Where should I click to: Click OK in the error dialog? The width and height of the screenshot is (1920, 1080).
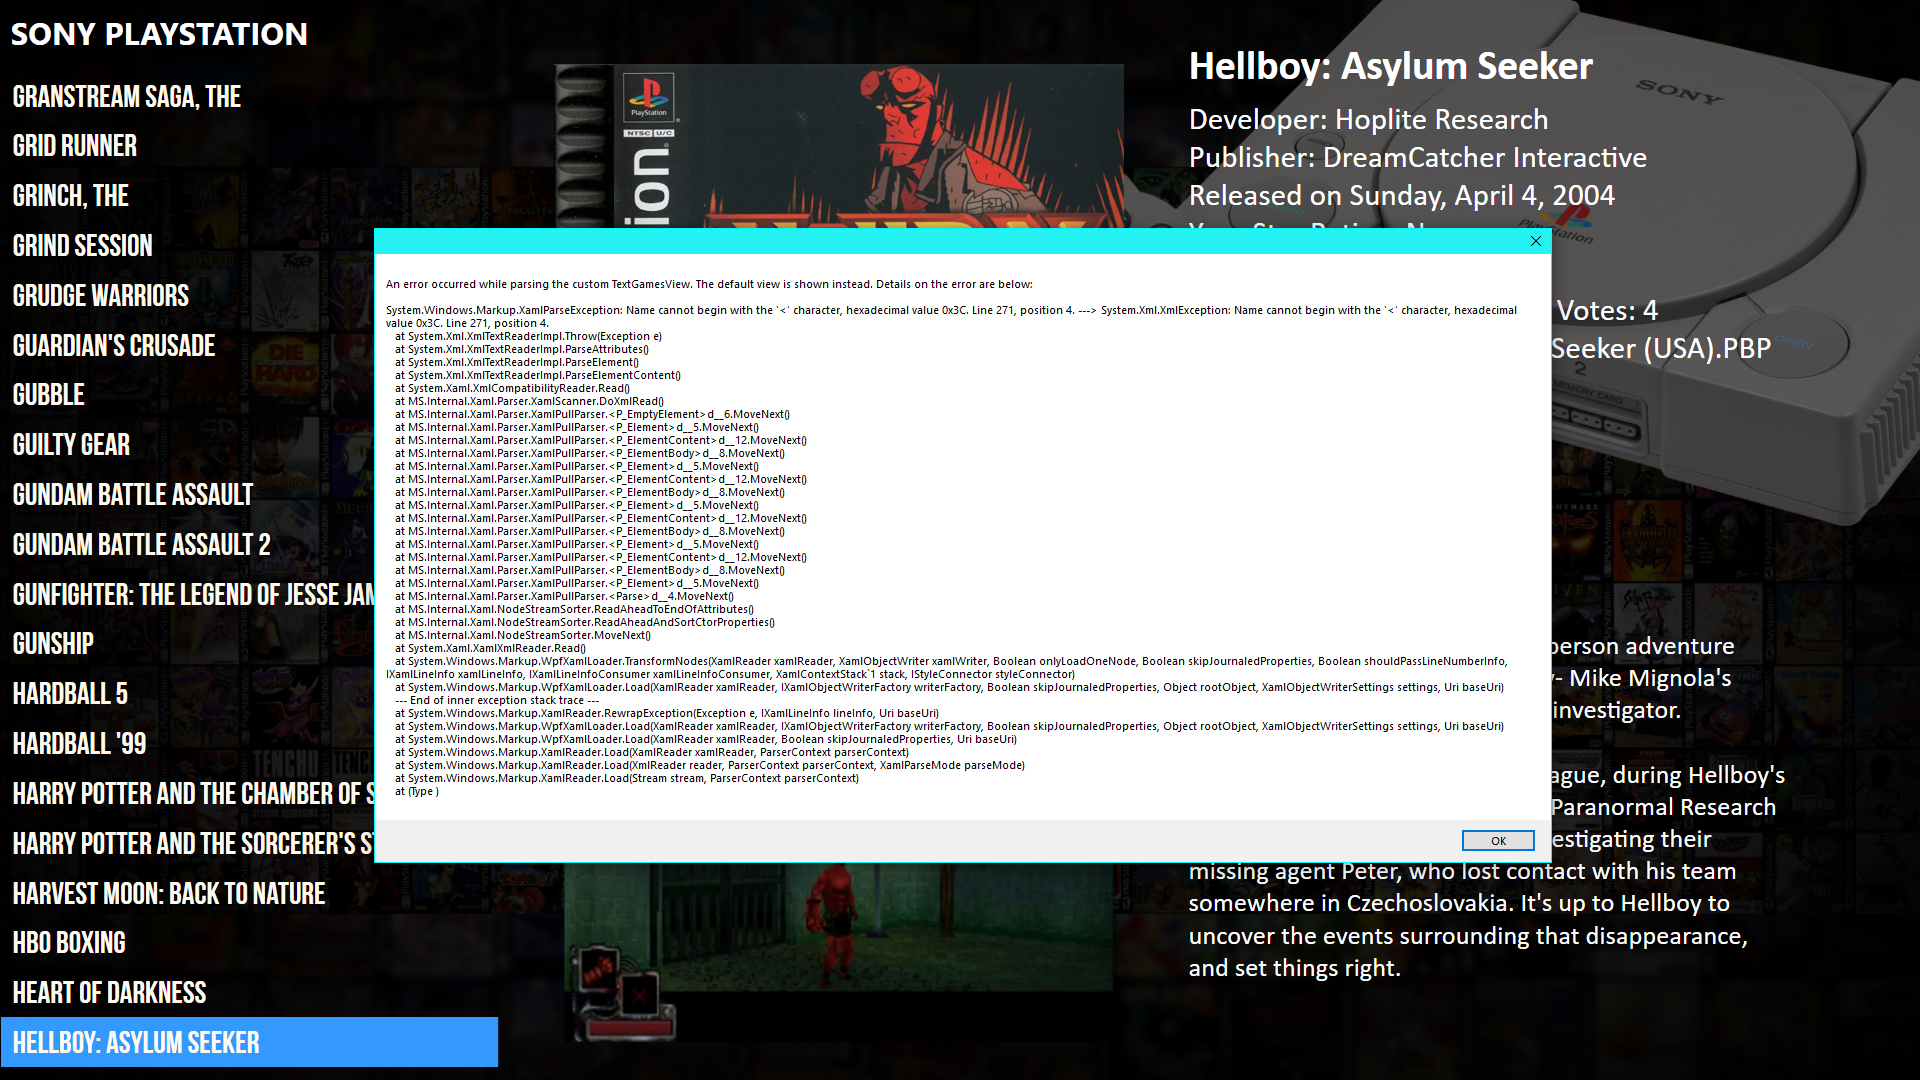point(1497,841)
